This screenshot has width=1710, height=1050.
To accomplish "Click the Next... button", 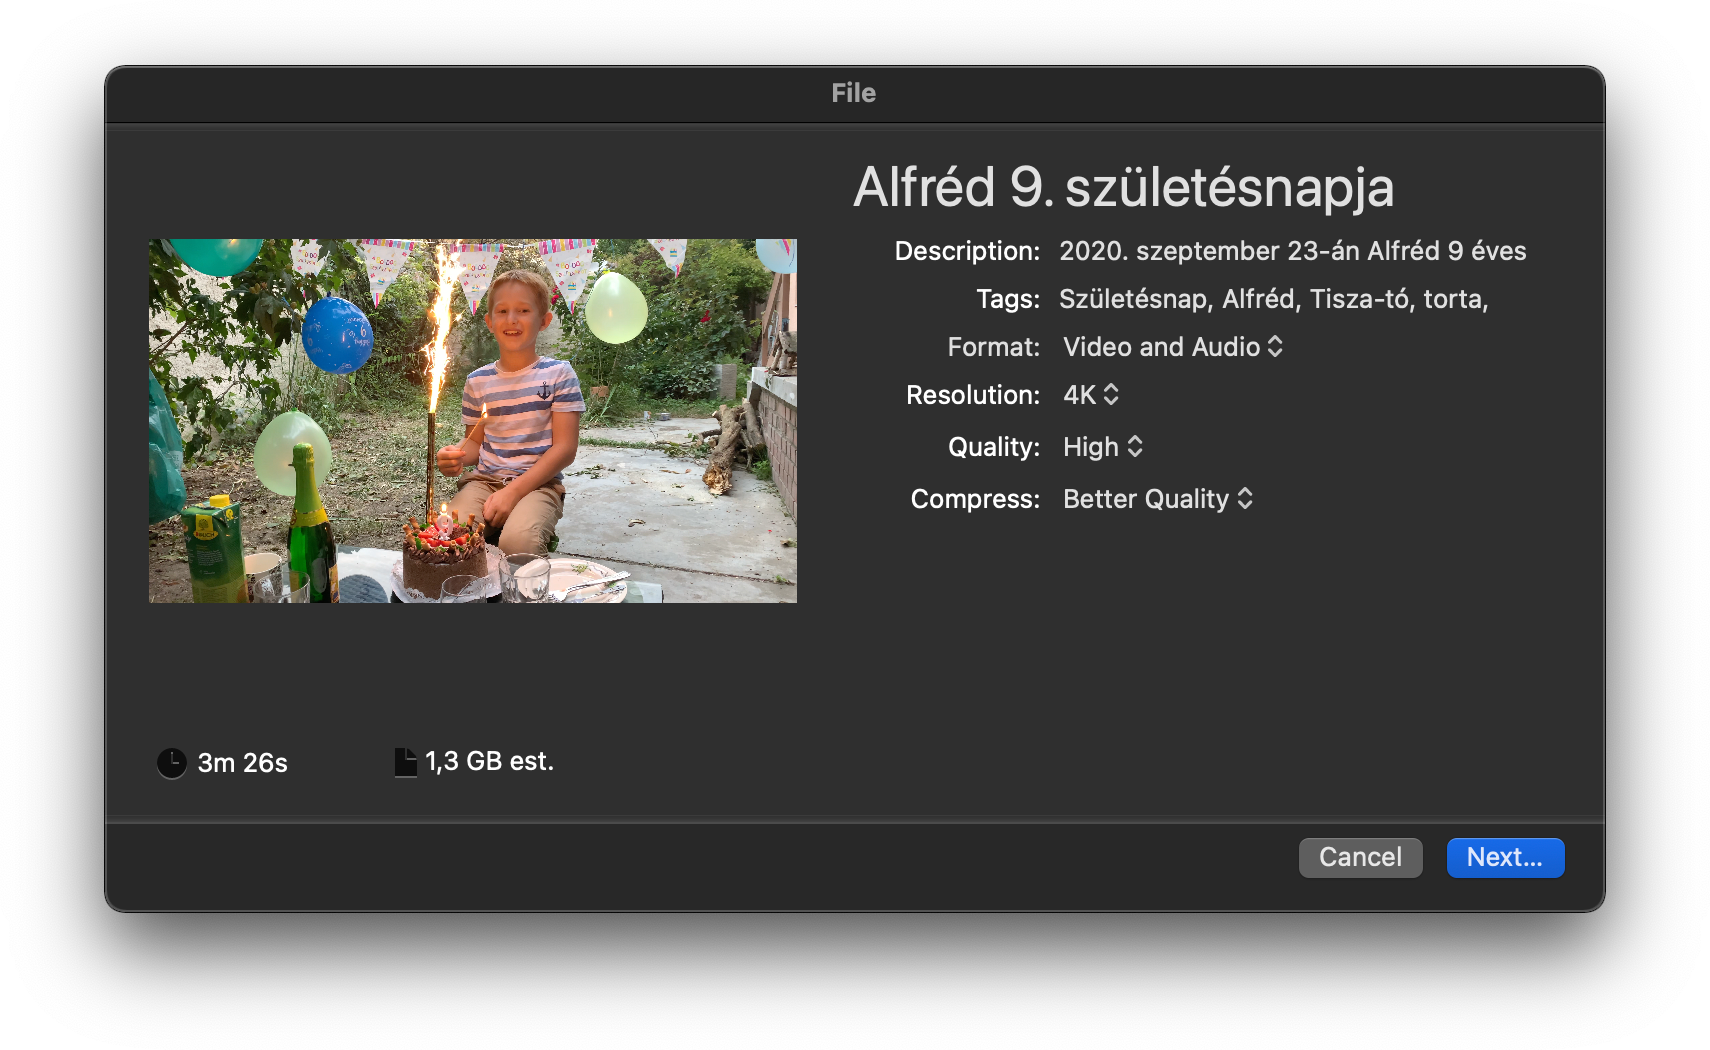I will pos(1505,857).
